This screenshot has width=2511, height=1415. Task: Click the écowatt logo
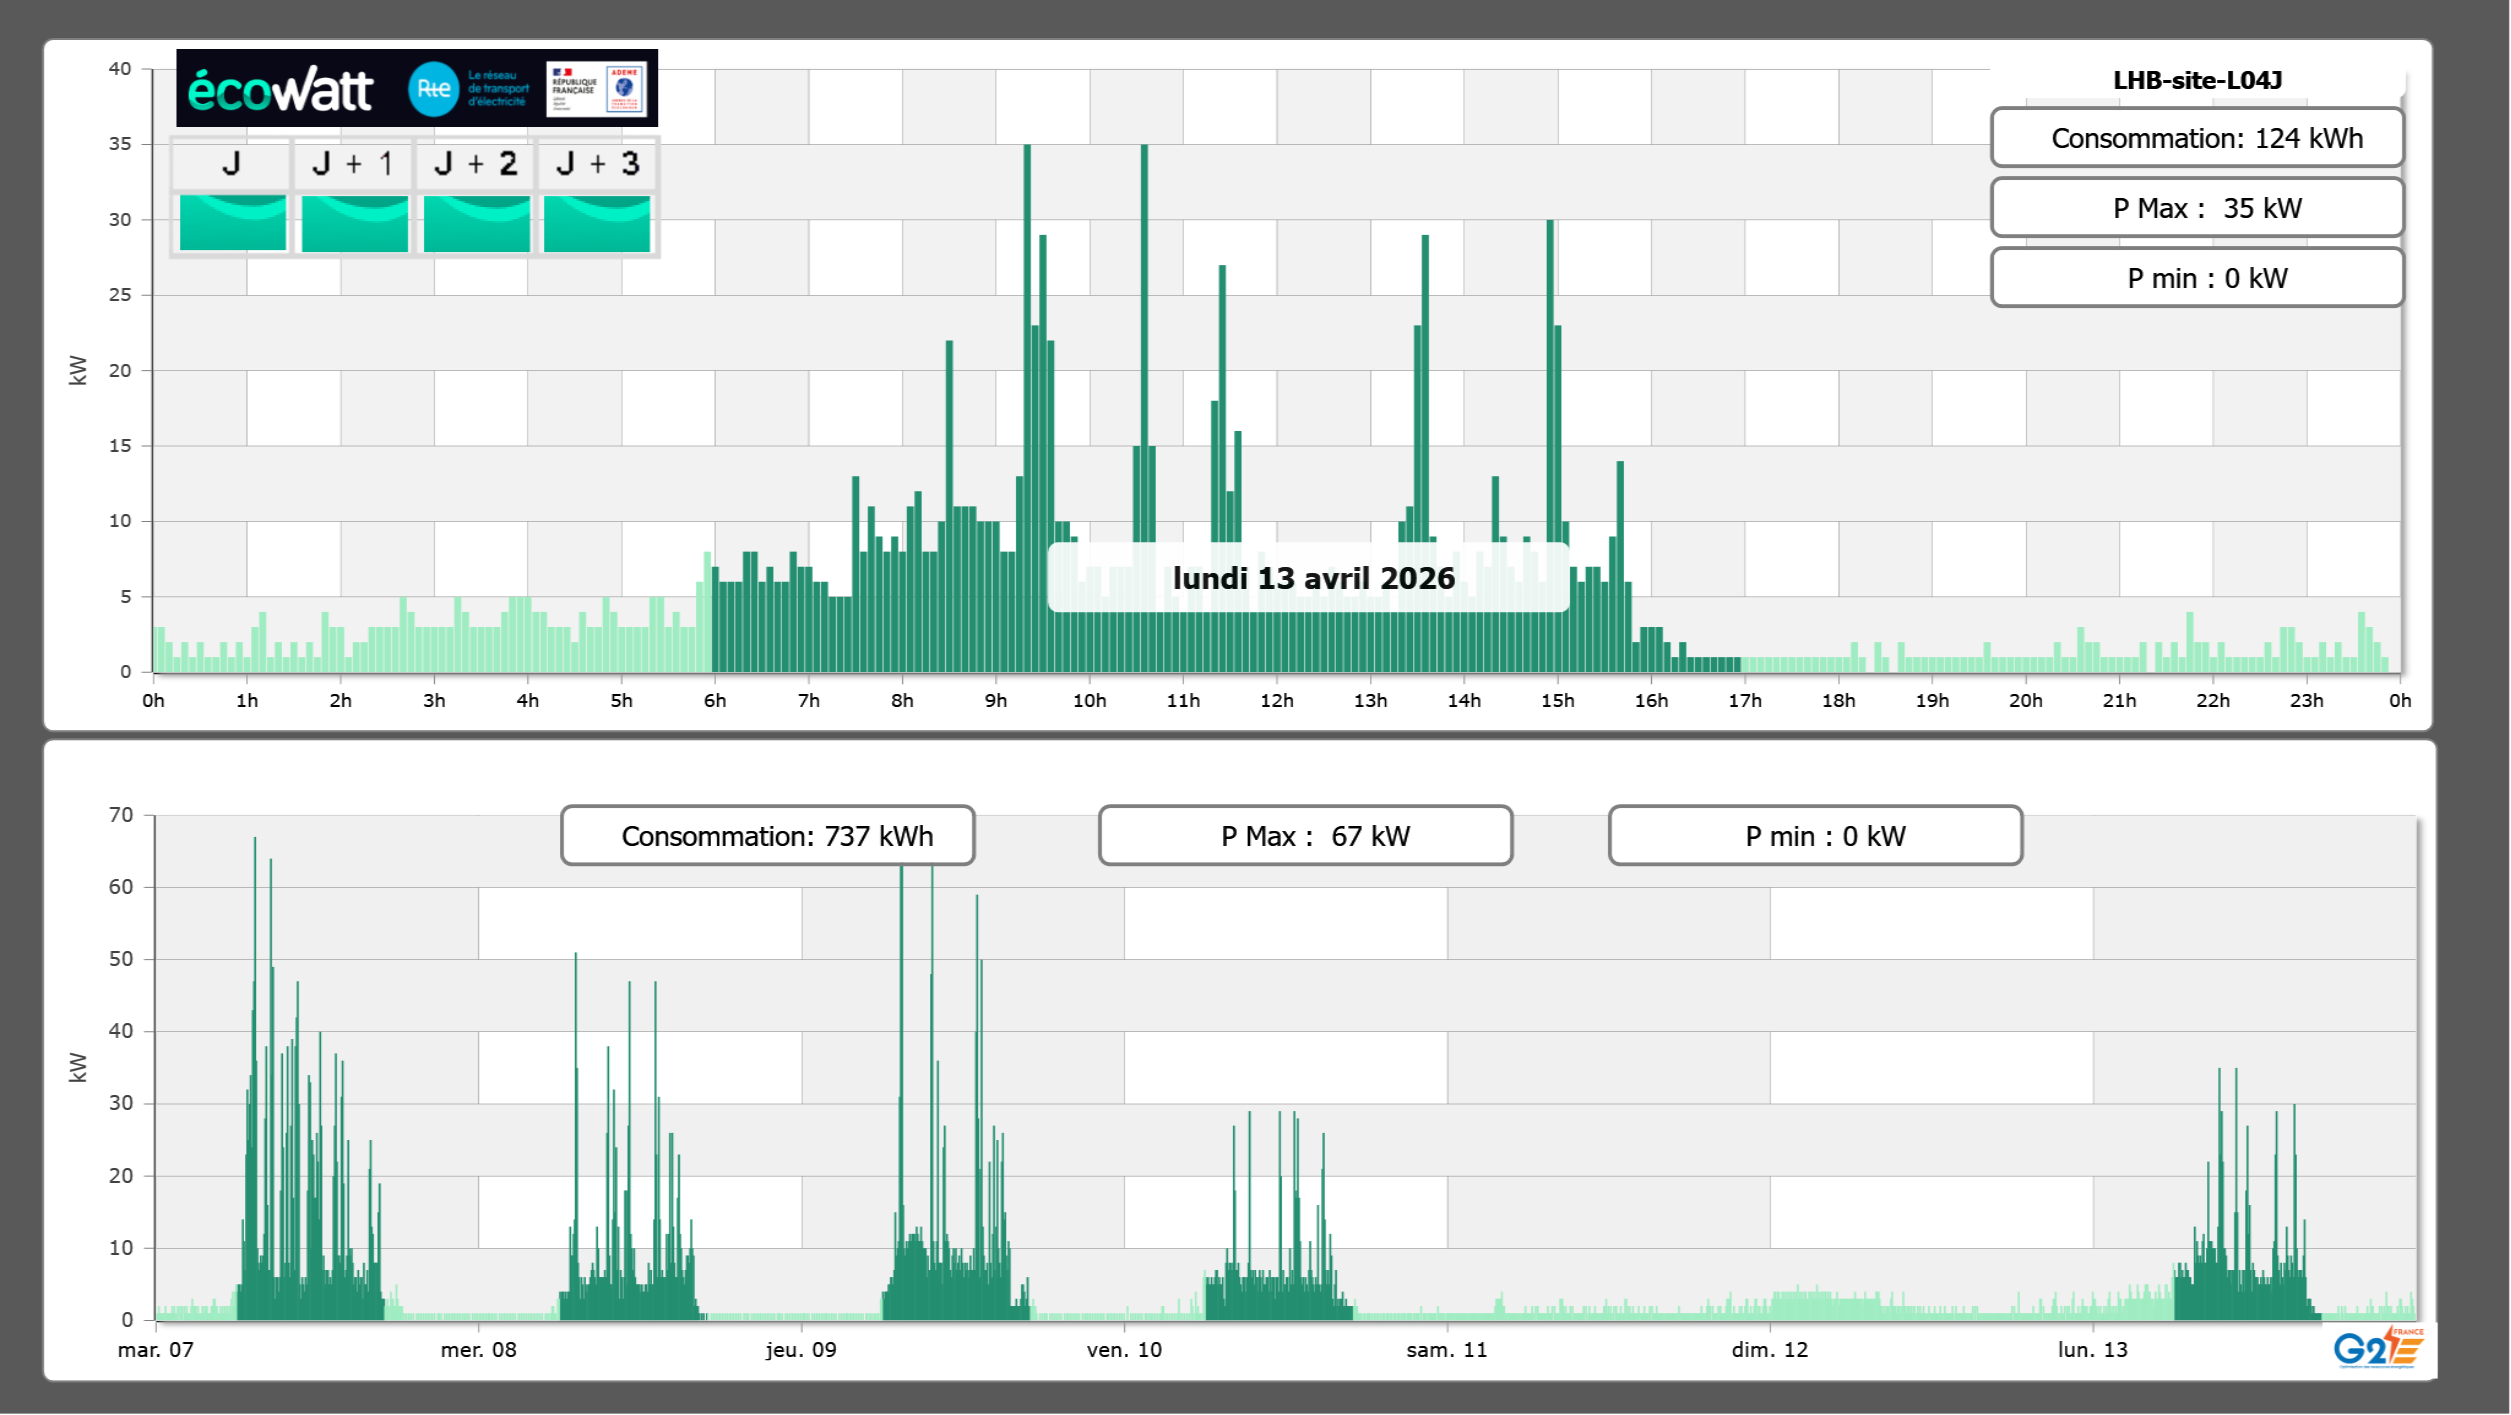tap(280, 90)
